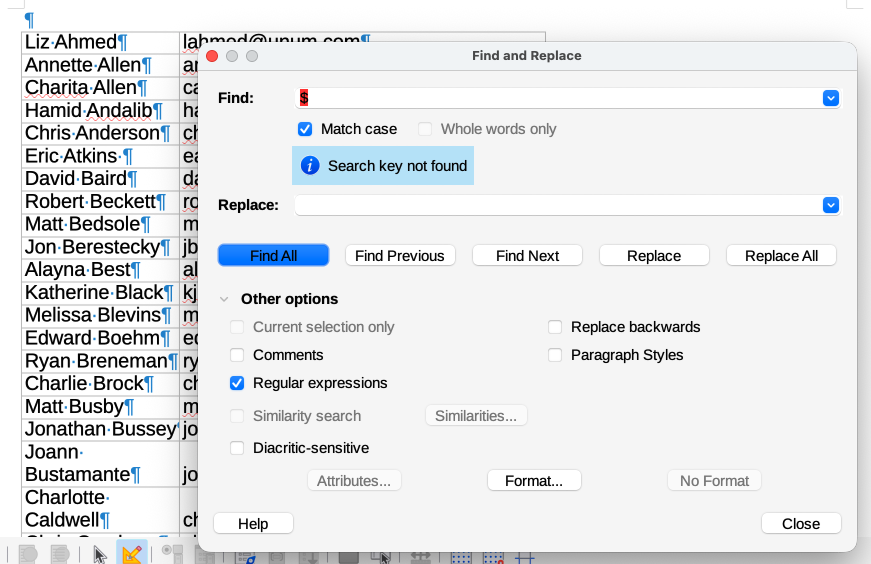871x564 pixels.
Task: Enable Replace backwards option
Action: coord(555,327)
